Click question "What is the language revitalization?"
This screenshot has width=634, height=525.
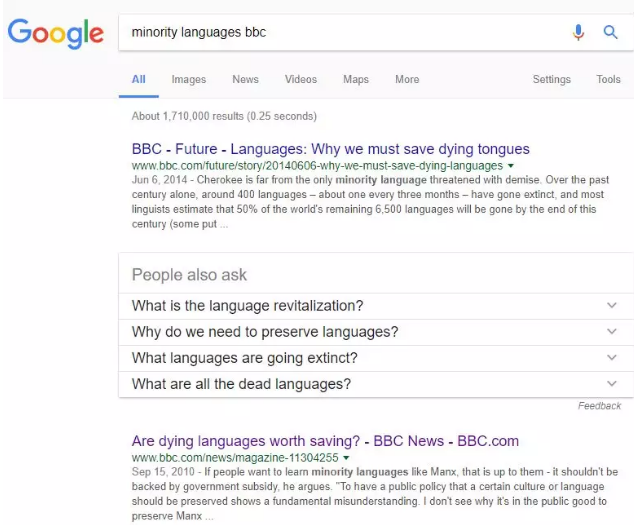point(247,306)
